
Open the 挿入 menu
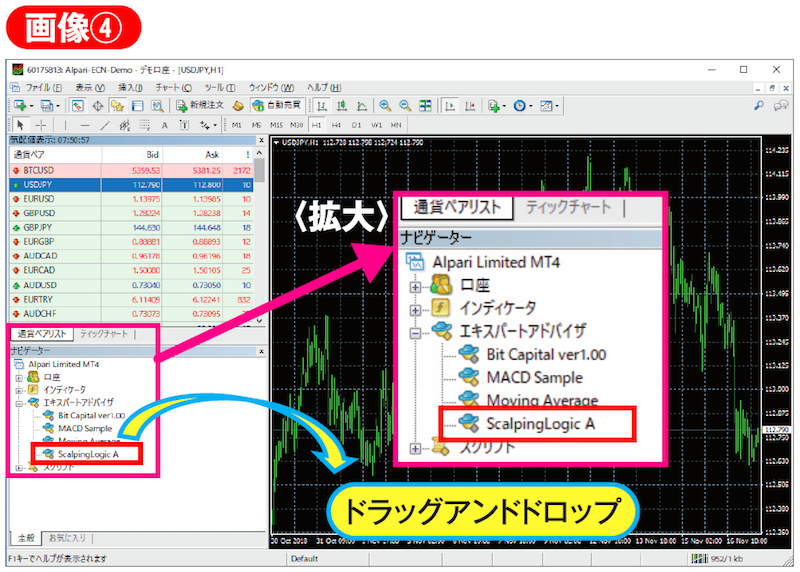point(130,88)
